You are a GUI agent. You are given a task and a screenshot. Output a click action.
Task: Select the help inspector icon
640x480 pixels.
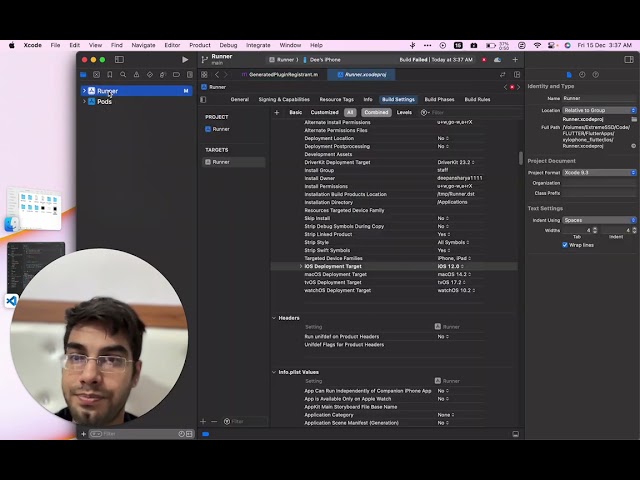tap(596, 75)
